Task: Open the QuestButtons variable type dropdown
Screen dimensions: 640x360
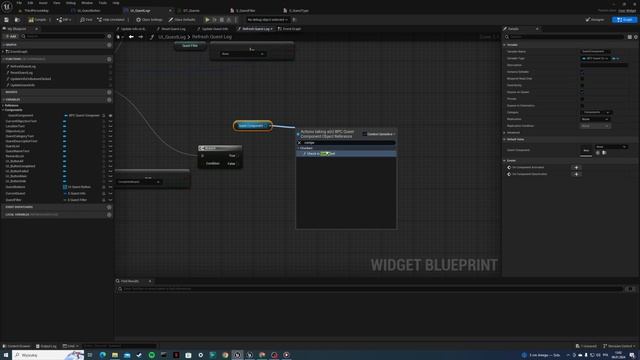Action: 79,187
